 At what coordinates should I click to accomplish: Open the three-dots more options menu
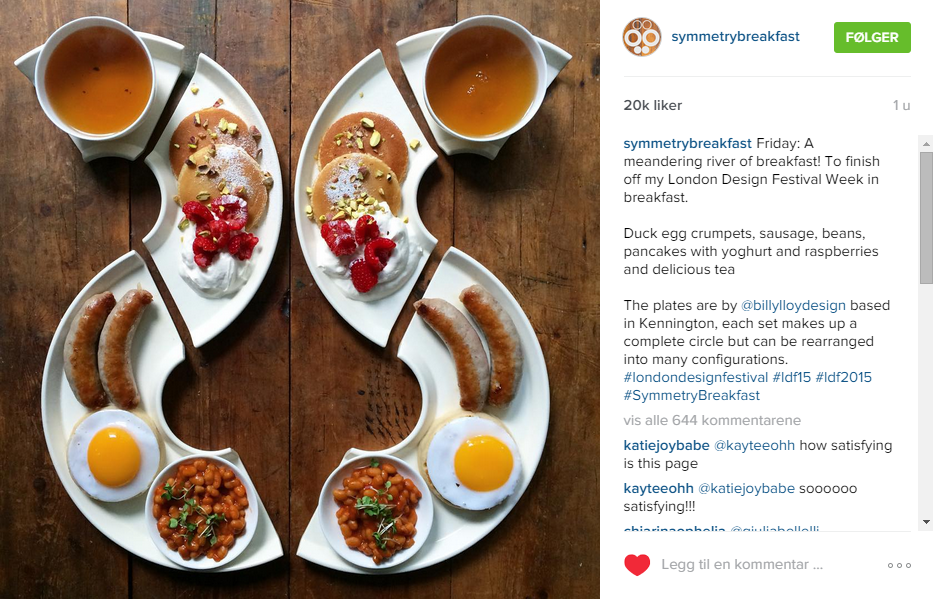(899, 565)
